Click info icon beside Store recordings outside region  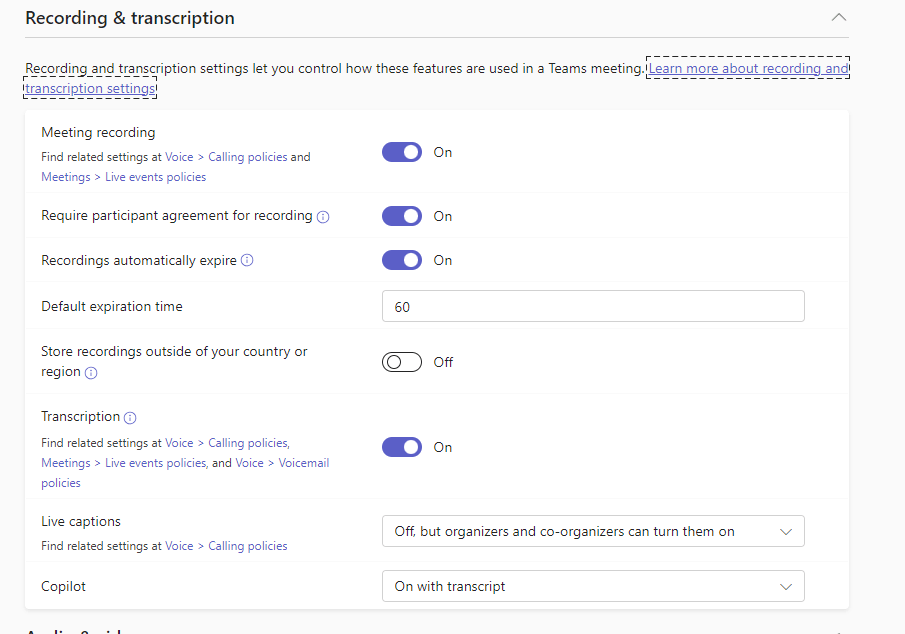click(x=91, y=373)
